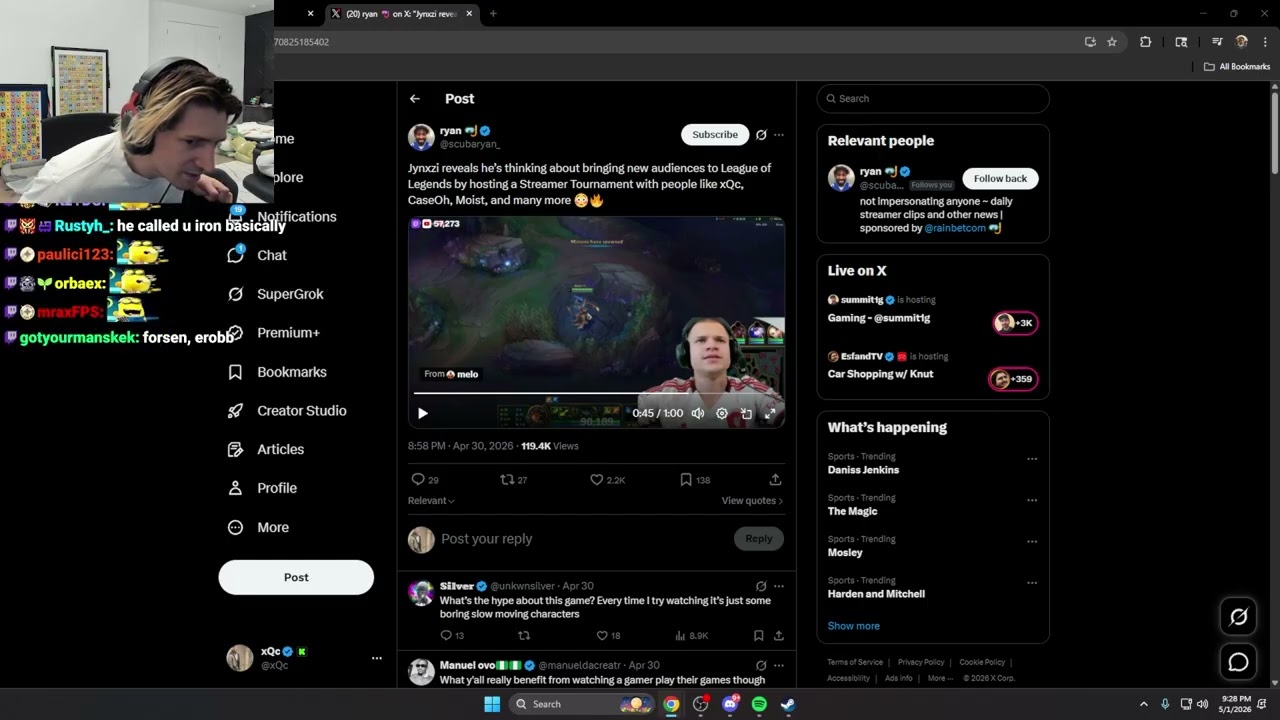Repost Silver's reply
This screenshot has width=1280, height=720.
click(523, 635)
